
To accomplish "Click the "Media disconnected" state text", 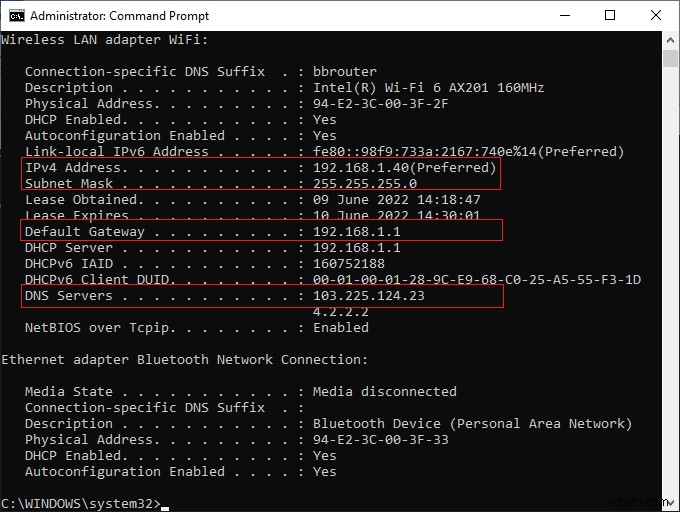I will (384, 392).
